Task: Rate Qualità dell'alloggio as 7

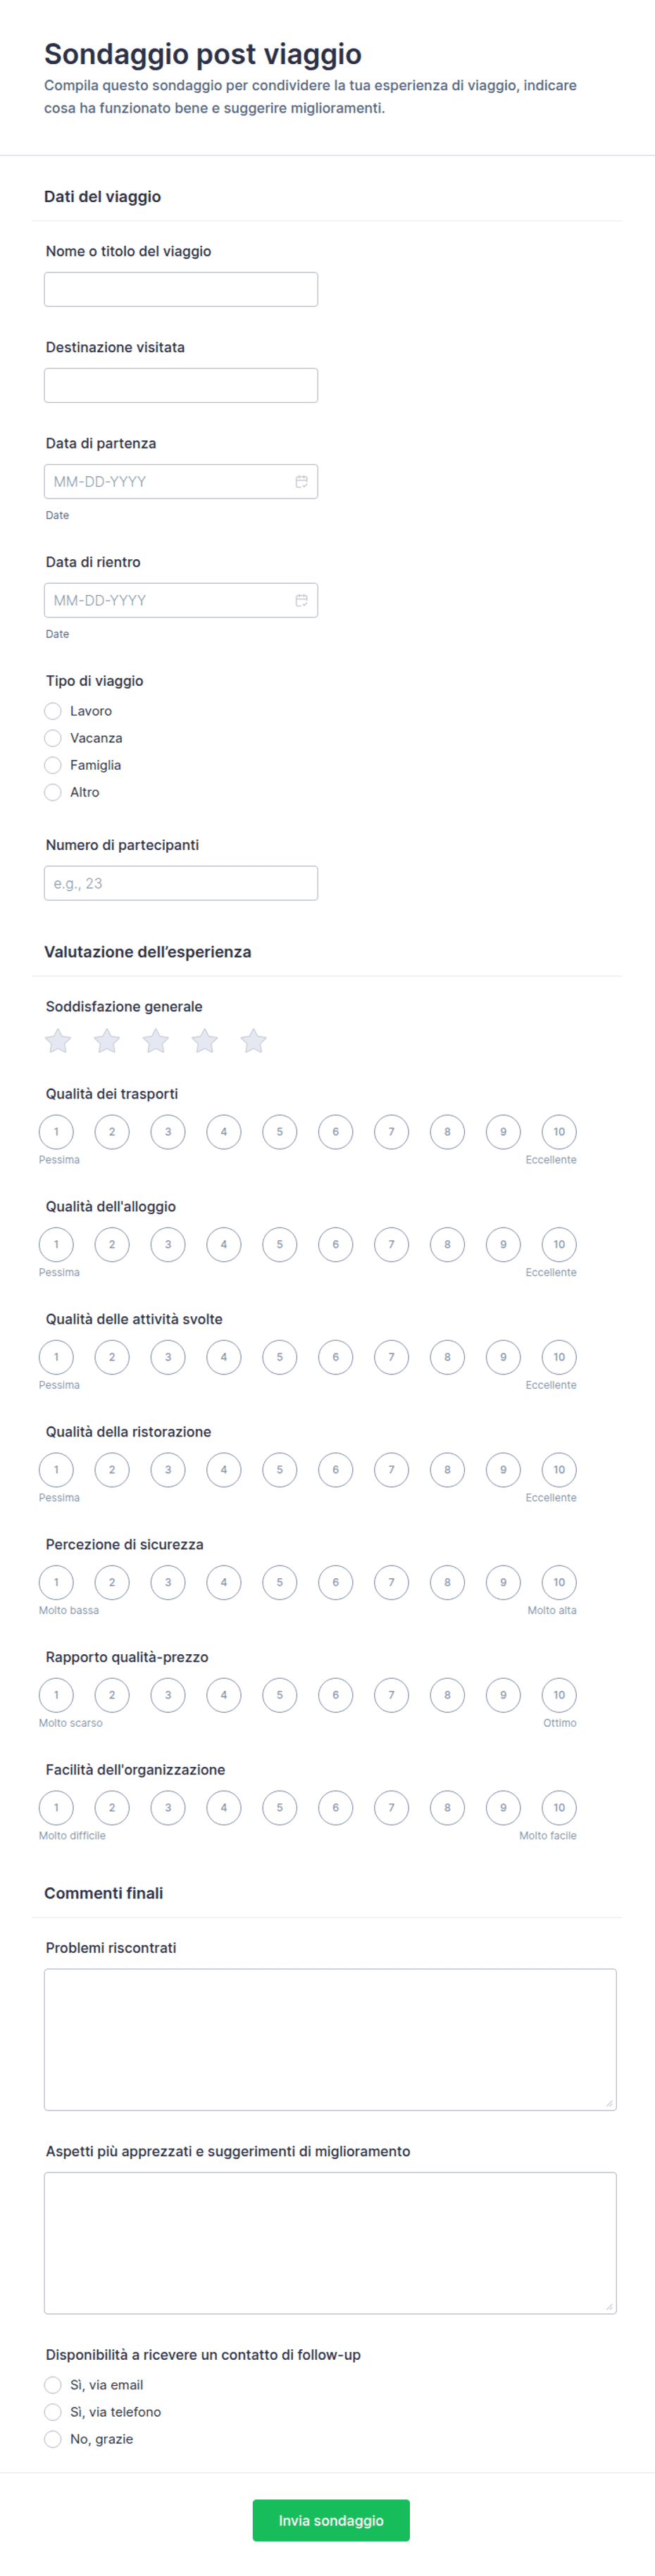Action: tap(391, 1244)
